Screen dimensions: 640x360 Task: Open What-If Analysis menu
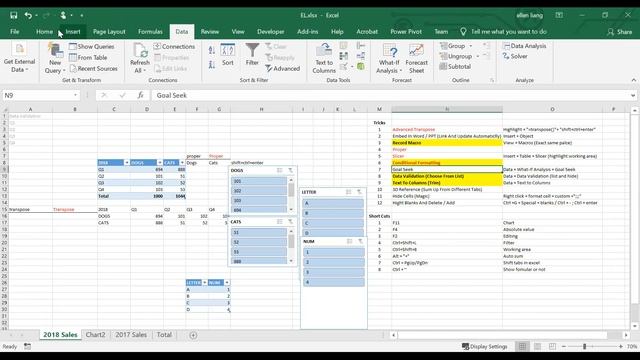[x=389, y=58]
